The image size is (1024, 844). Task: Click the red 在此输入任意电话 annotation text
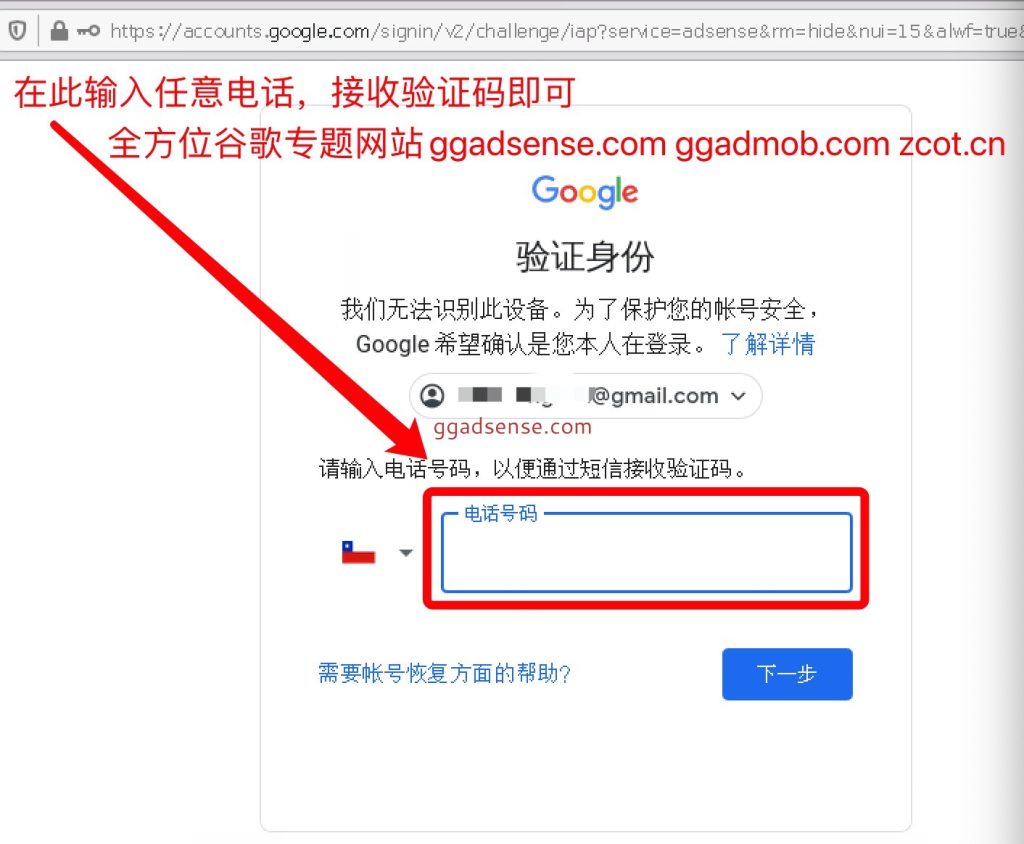(x=294, y=91)
